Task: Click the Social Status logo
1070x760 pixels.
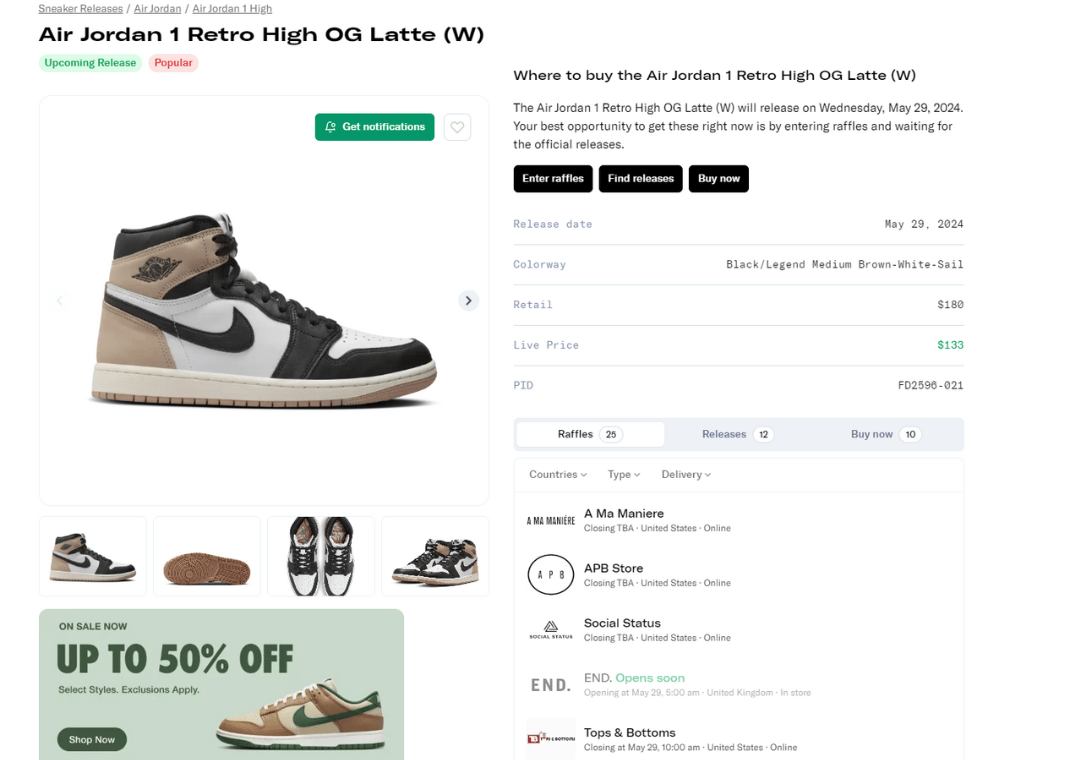Action: tap(551, 630)
